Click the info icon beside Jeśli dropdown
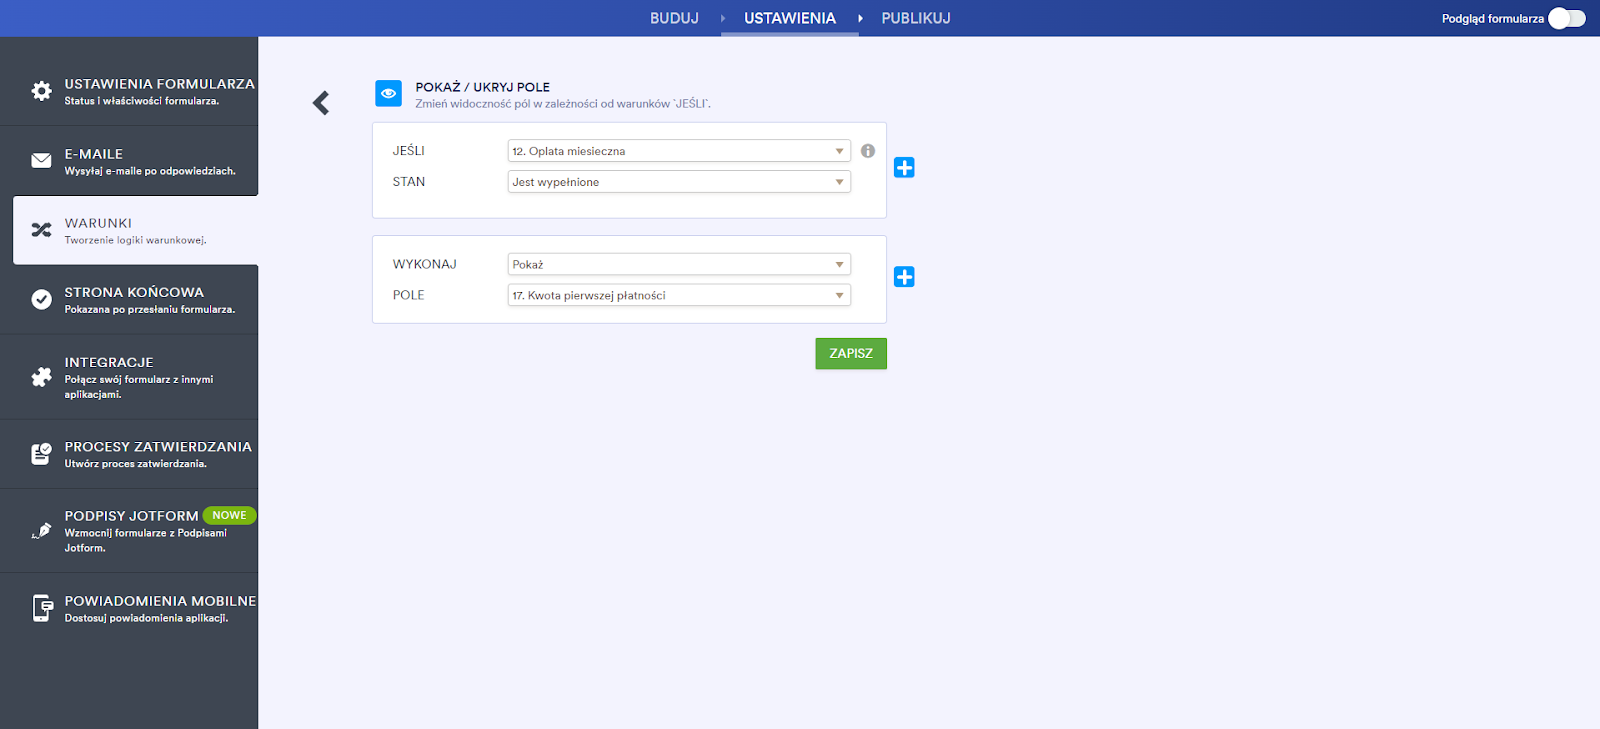Screen dimensions: 1600x729 coord(868,151)
